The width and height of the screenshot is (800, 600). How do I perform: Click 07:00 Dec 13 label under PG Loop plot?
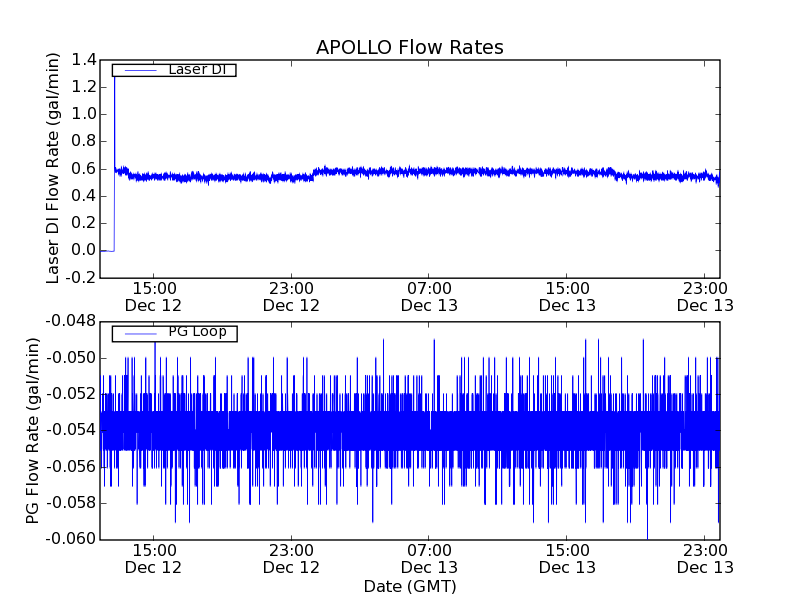click(429, 559)
